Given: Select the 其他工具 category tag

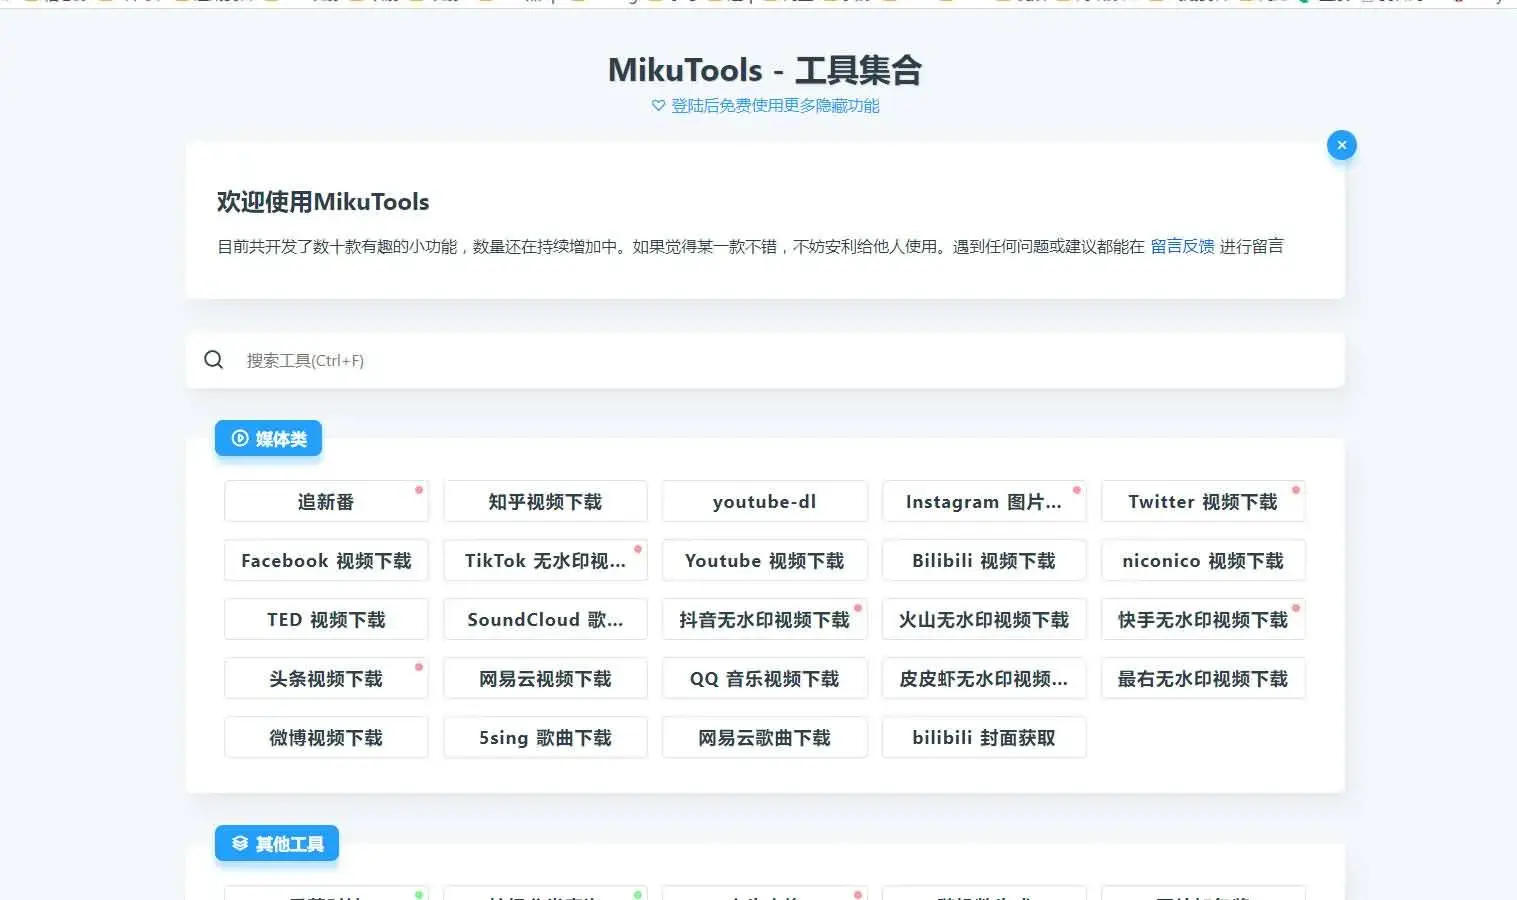Looking at the screenshot, I should click(277, 844).
